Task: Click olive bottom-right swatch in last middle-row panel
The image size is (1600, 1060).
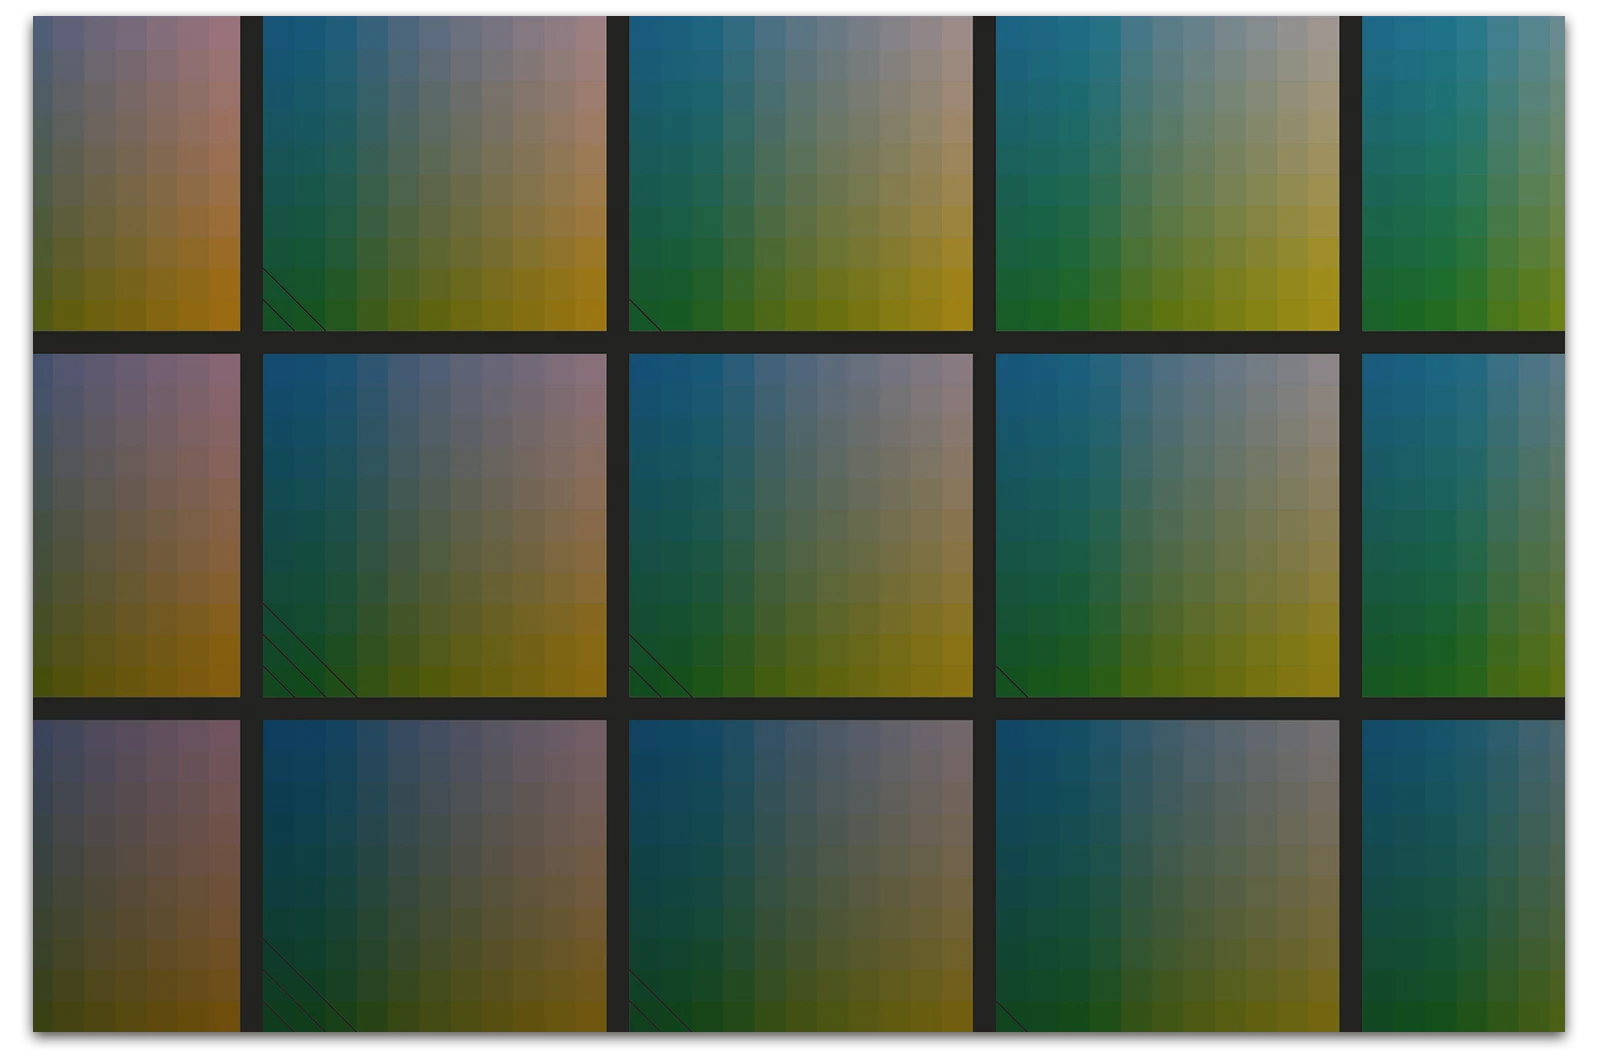Action: tap(1550, 682)
